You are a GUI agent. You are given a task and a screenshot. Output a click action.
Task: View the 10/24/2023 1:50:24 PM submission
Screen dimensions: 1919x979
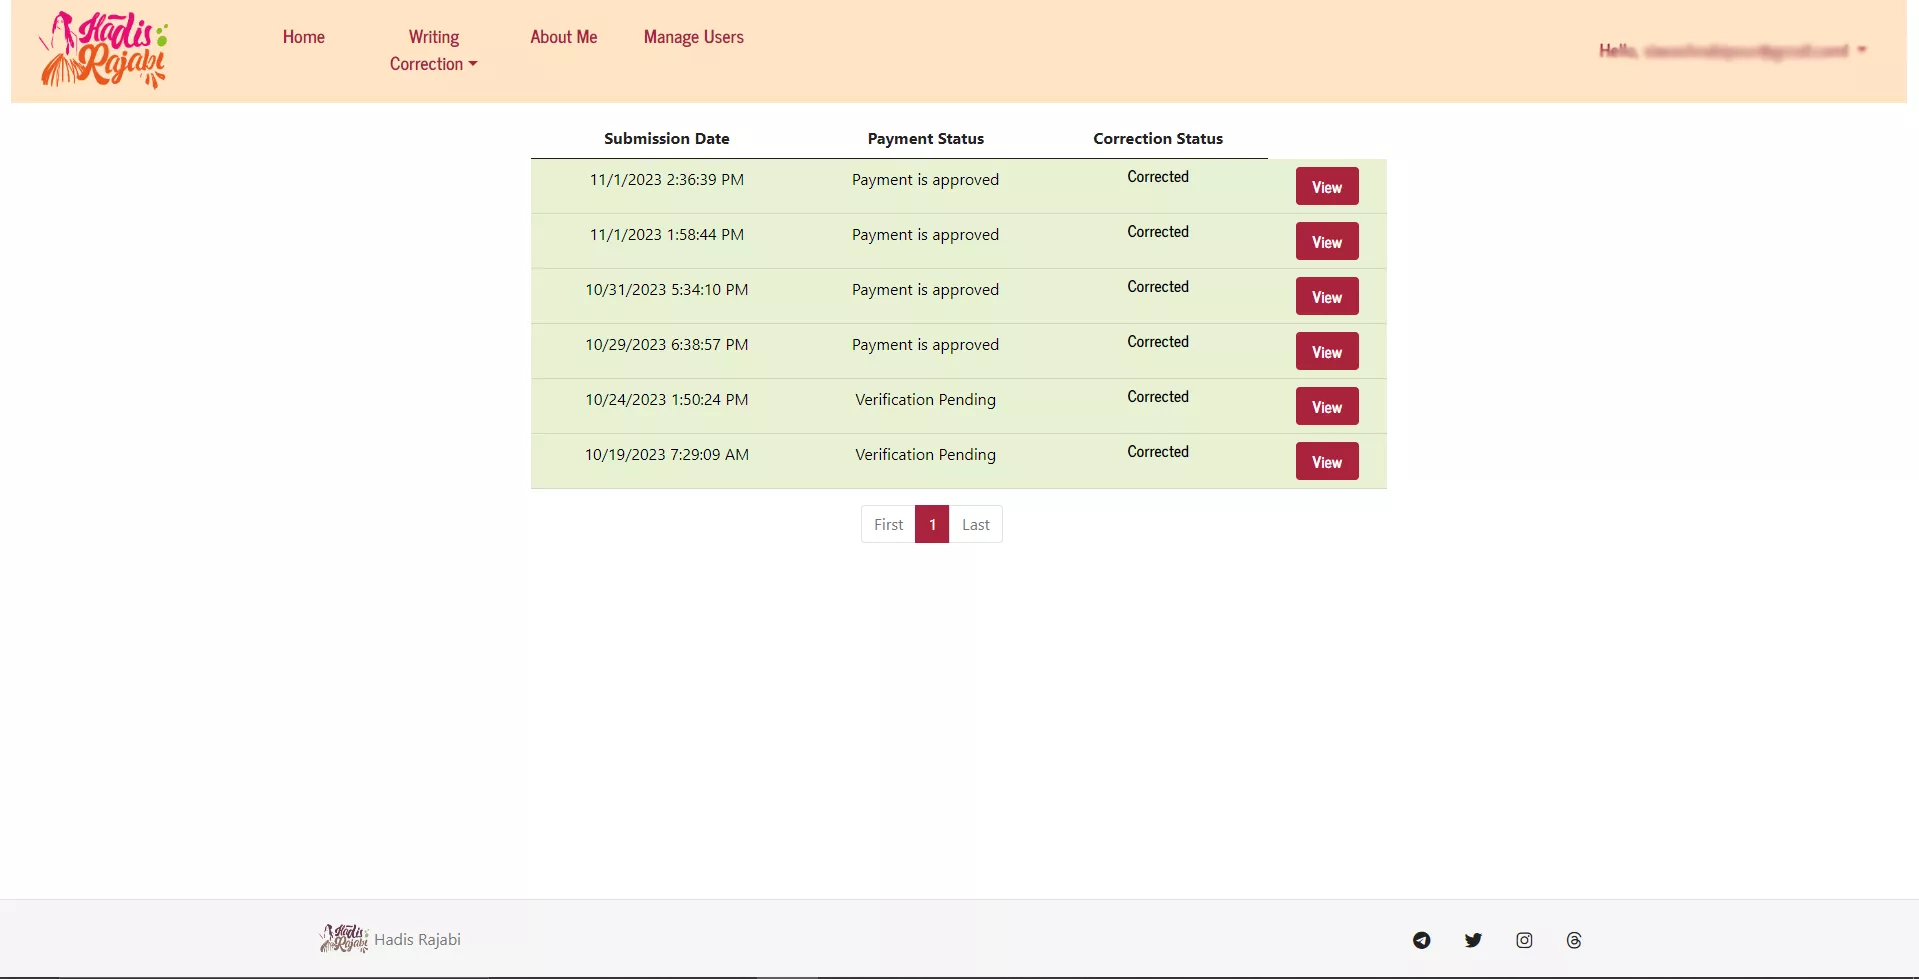point(1326,407)
